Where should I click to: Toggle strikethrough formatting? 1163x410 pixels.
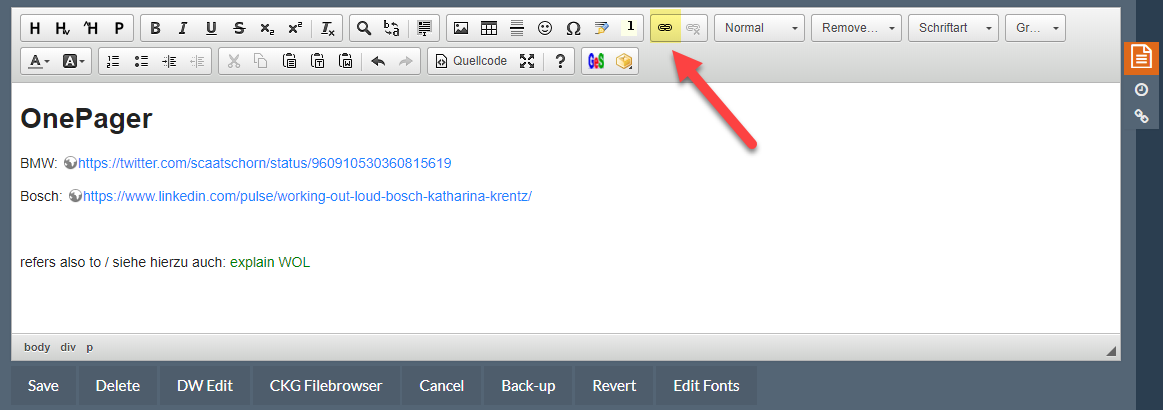point(239,28)
